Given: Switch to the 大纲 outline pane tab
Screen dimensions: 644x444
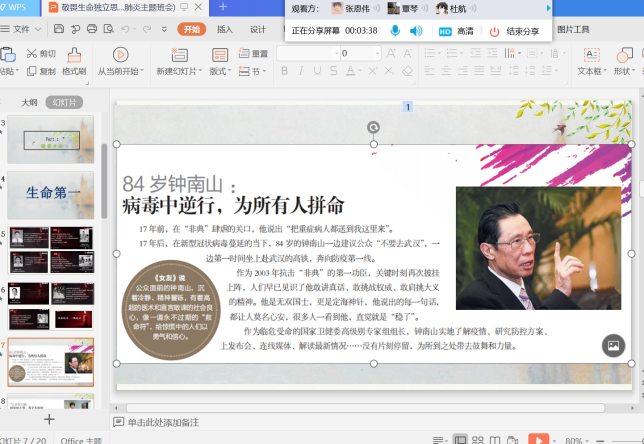Looking at the screenshot, I should coord(29,102).
